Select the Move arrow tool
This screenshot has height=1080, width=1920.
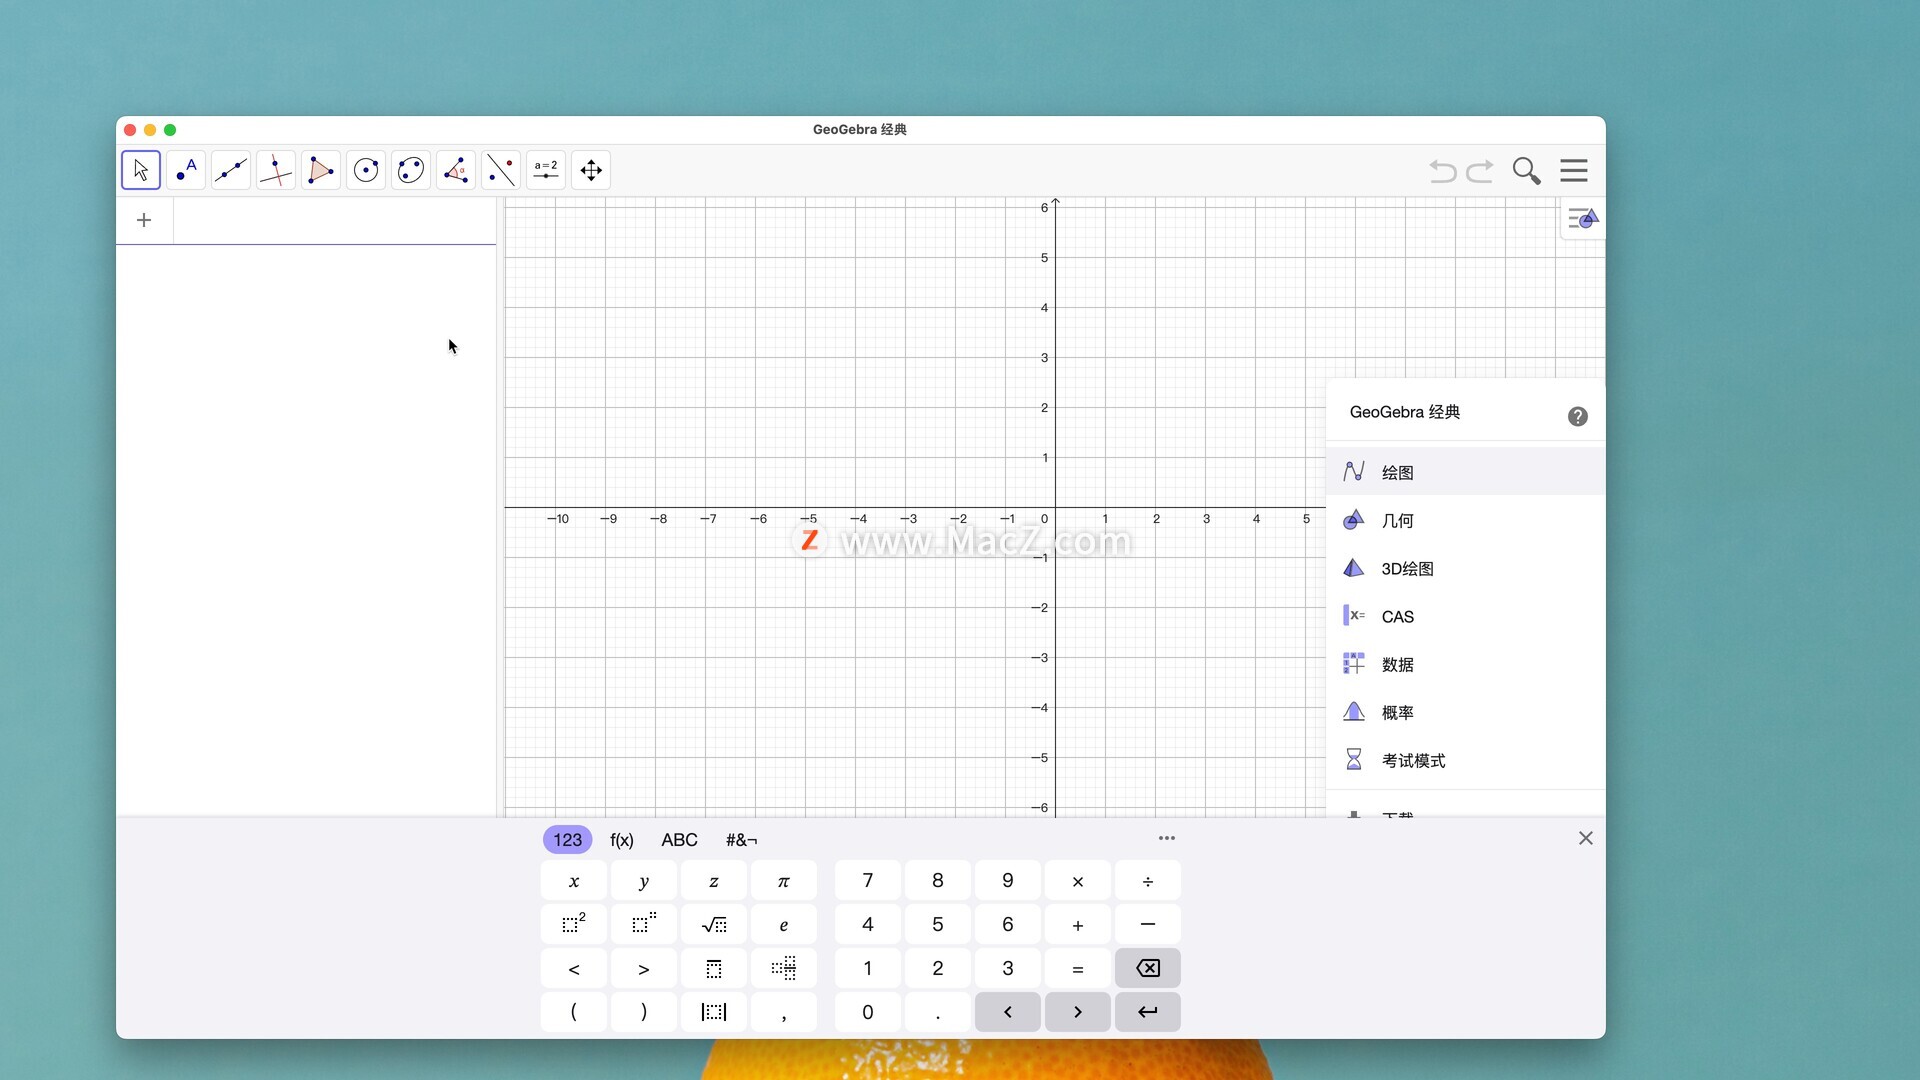pos(141,170)
